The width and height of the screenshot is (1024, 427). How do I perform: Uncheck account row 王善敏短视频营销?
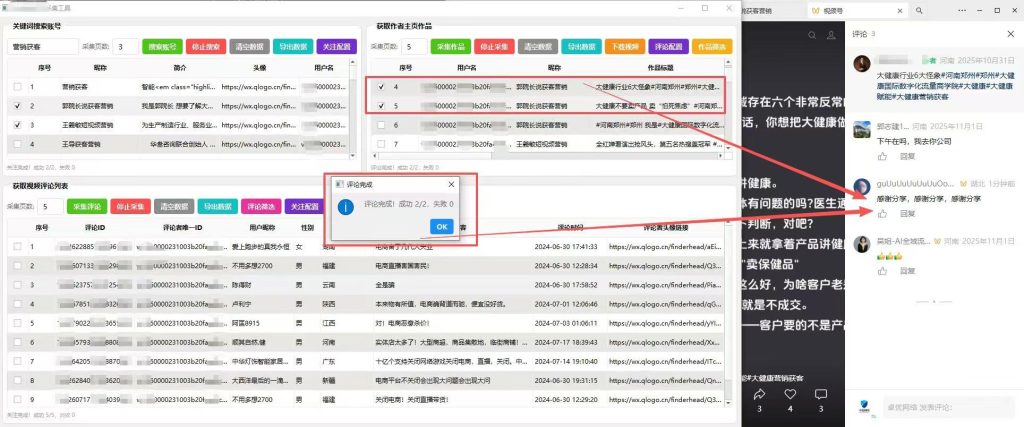(17, 124)
